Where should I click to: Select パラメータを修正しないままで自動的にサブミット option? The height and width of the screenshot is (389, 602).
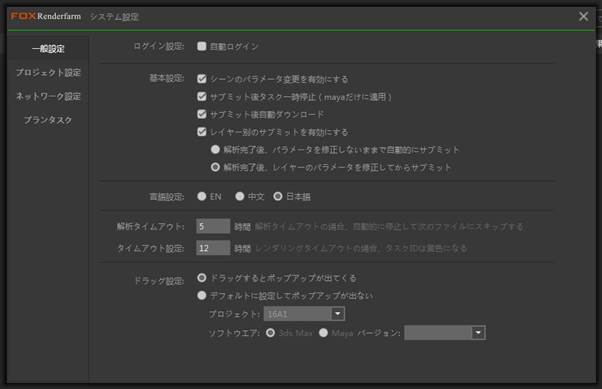coord(215,149)
